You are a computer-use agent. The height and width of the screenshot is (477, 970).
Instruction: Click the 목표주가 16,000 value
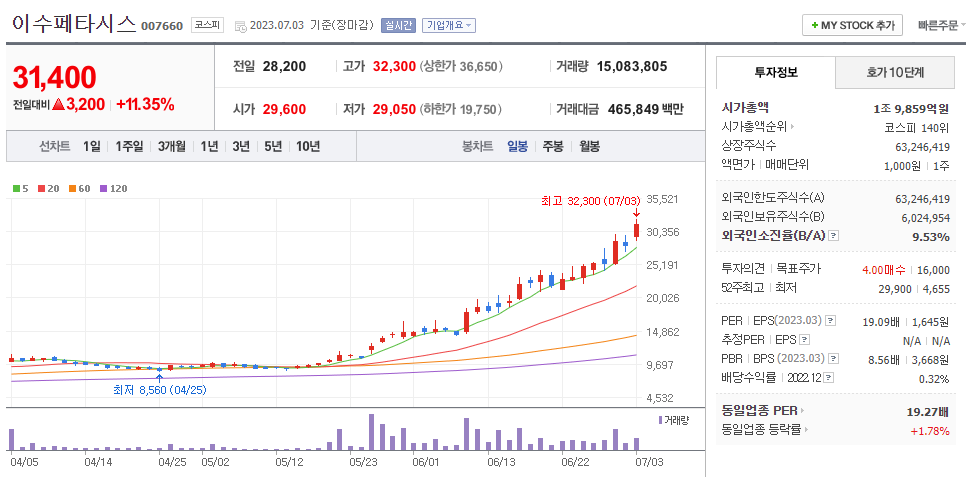point(933,270)
